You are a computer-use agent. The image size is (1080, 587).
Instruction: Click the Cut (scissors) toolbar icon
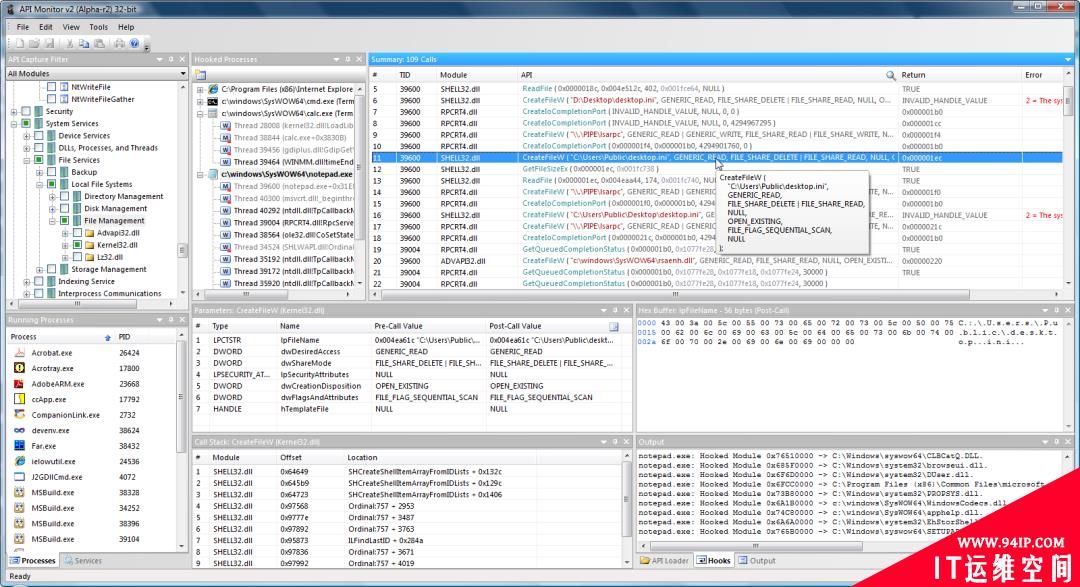pyautogui.click(x=69, y=44)
